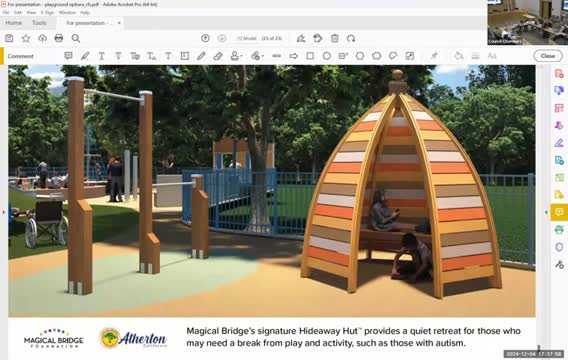Open the sign document tool
The width and height of the screenshot is (568, 360).
301,38
